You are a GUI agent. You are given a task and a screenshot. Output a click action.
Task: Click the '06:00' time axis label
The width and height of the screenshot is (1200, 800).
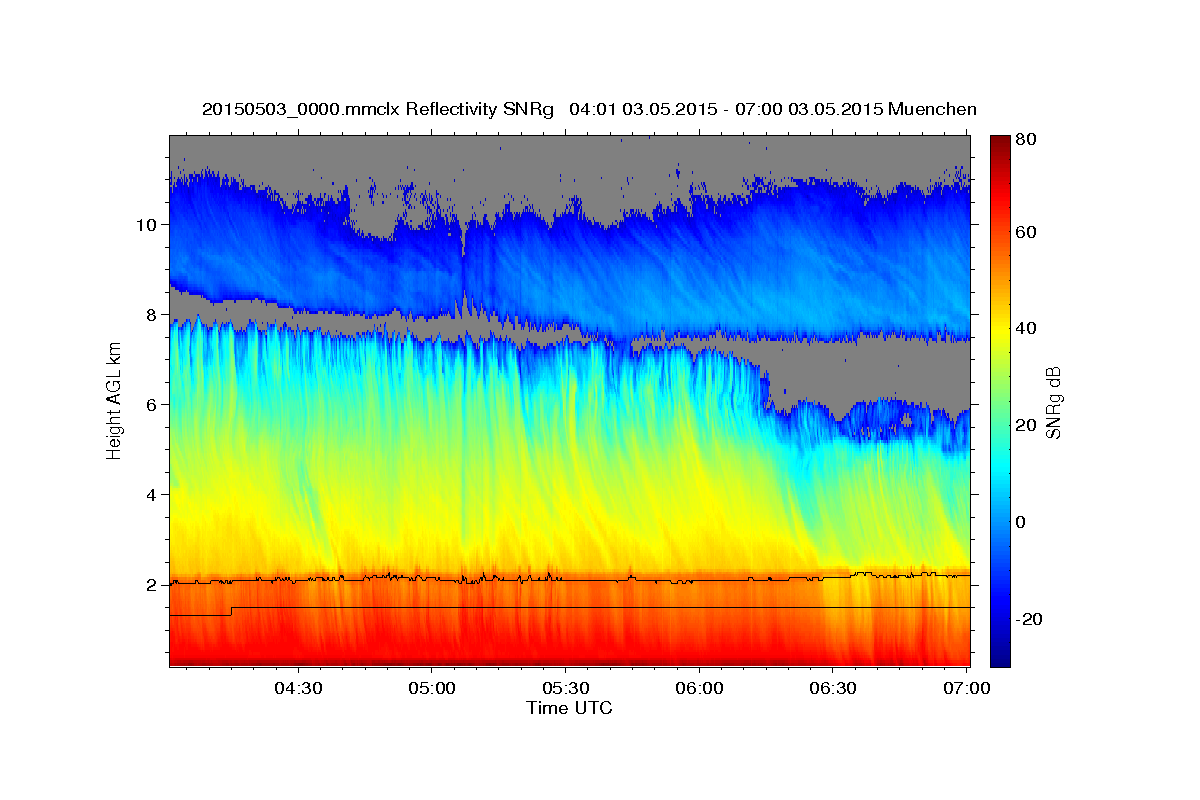699,689
